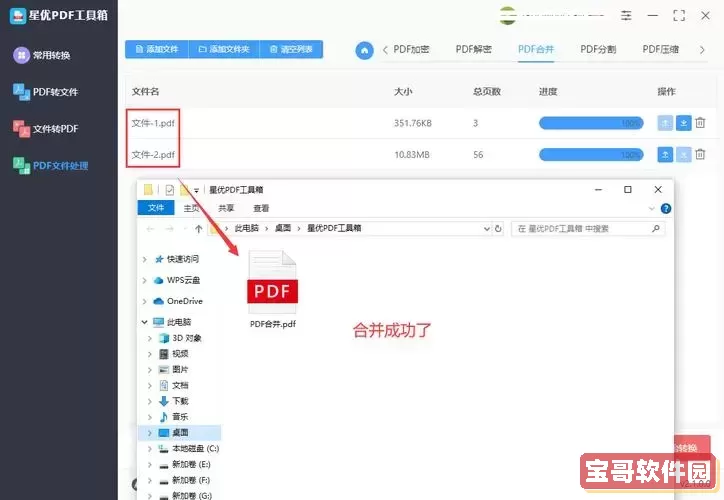Open the 文件转PDF sidebar section
The height and width of the screenshot is (500, 724).
(45, 129)
